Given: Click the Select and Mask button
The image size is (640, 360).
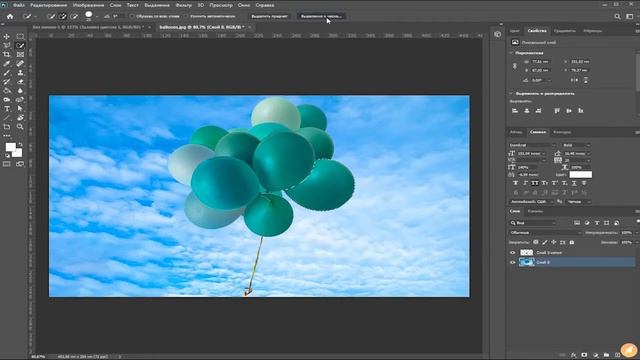Looking at the screenshot, I should 321,16.
